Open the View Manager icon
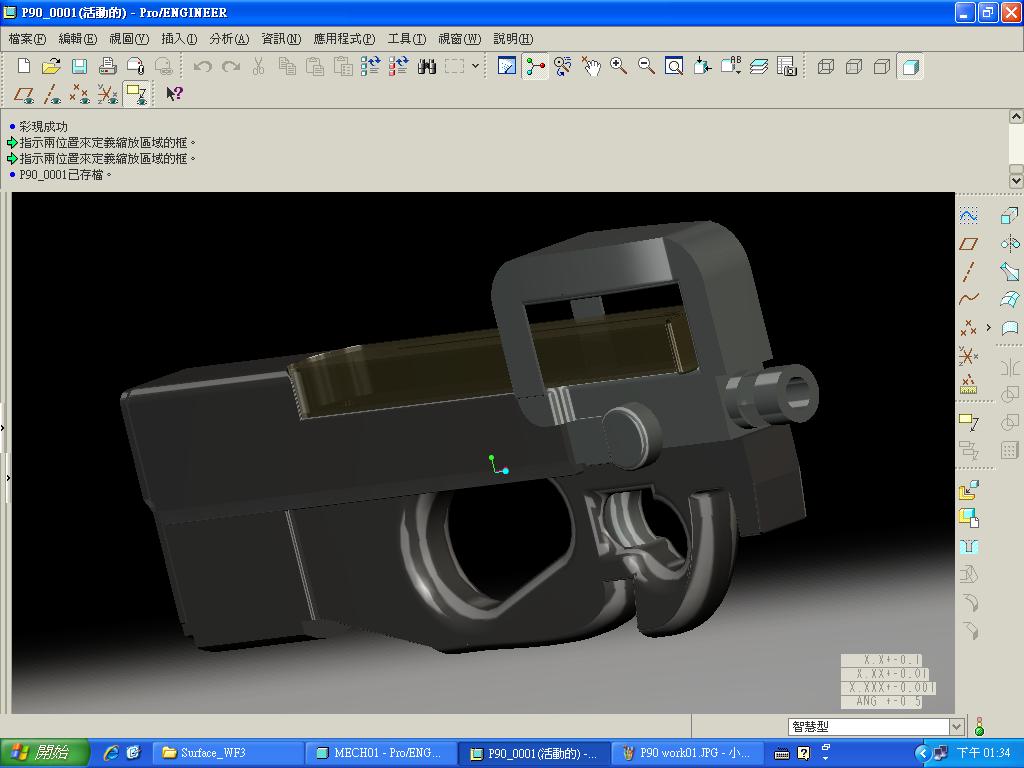The image size is (1024, 768). point(787,66)
